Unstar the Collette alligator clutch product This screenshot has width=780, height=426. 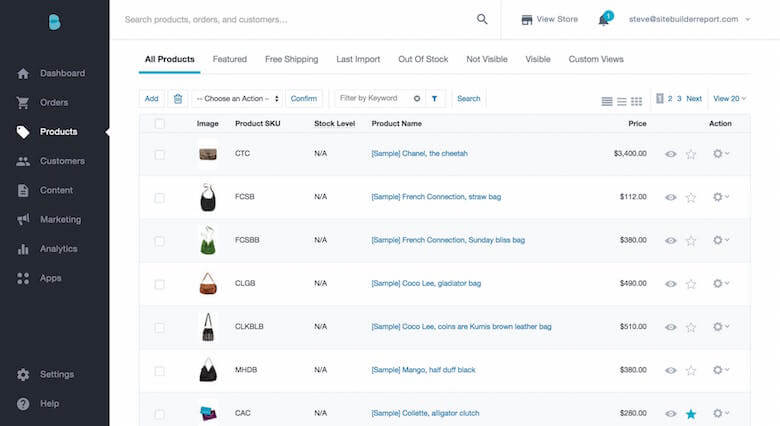[x=691, y=413]
